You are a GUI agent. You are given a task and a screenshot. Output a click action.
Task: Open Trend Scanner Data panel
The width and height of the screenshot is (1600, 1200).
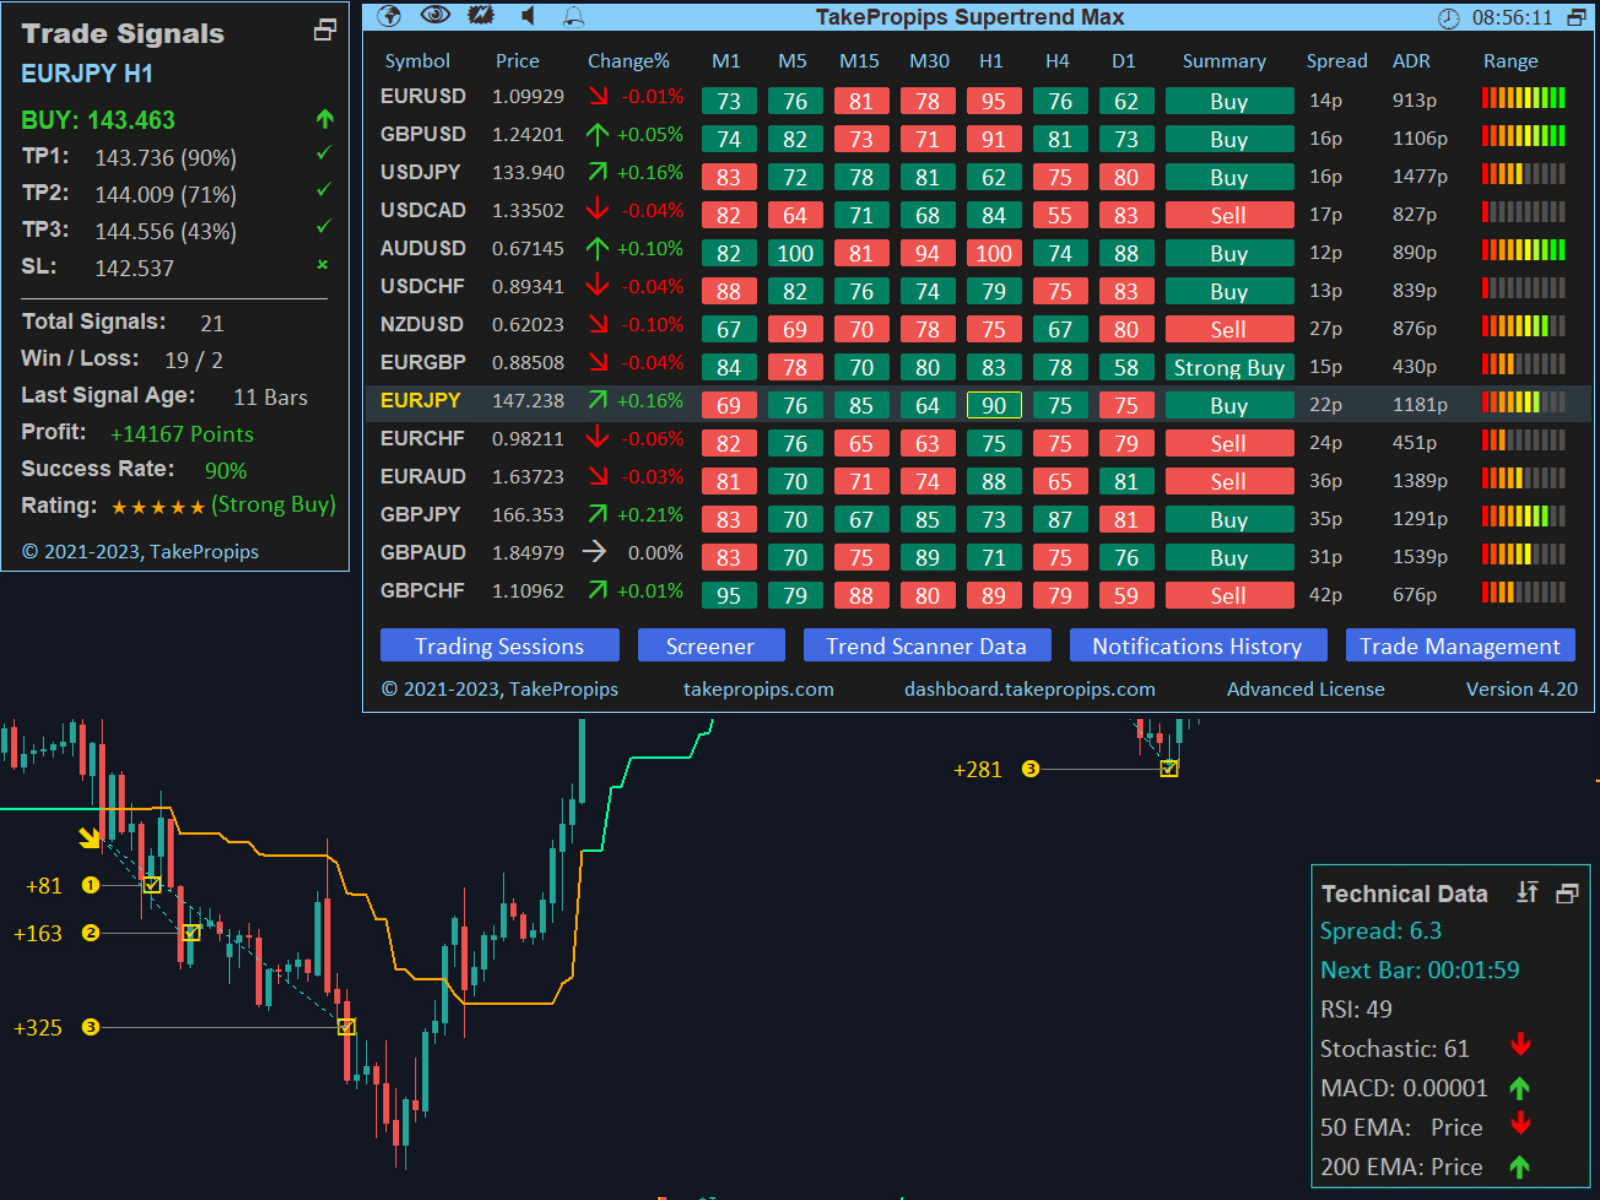(x=927, y=645)
